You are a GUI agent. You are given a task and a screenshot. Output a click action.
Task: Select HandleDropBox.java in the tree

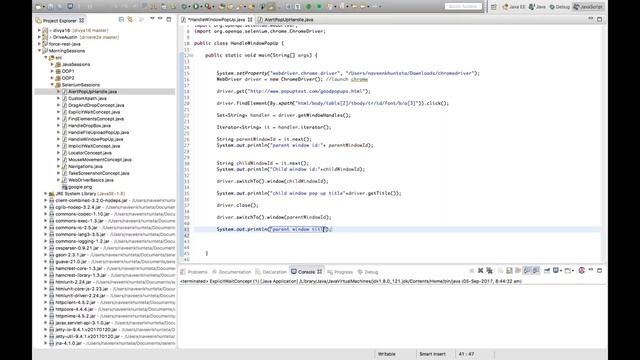89,126
